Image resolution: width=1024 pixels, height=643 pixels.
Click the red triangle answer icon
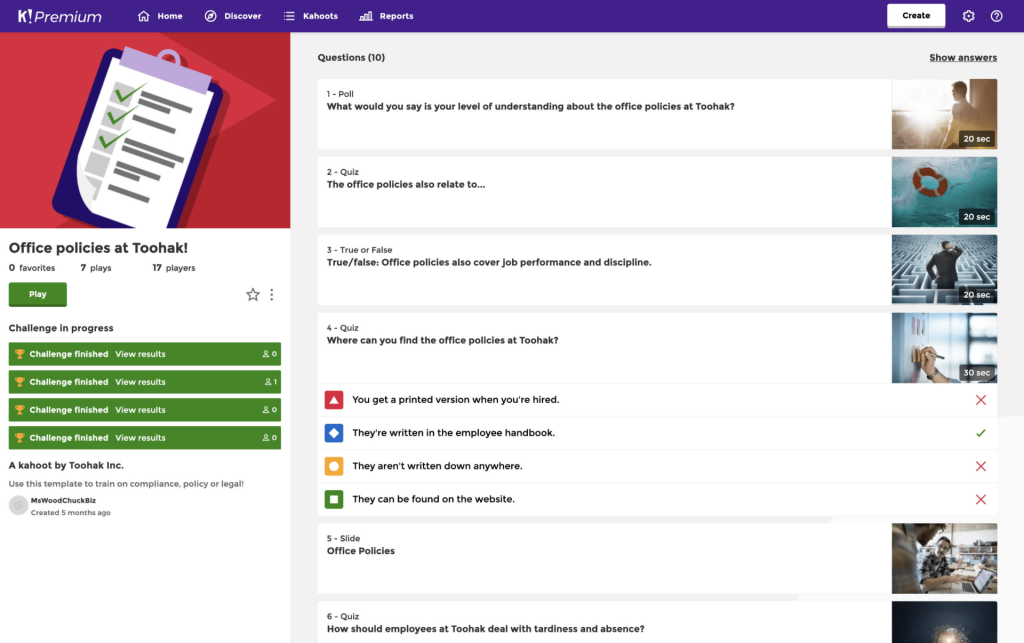coord(334,400)
